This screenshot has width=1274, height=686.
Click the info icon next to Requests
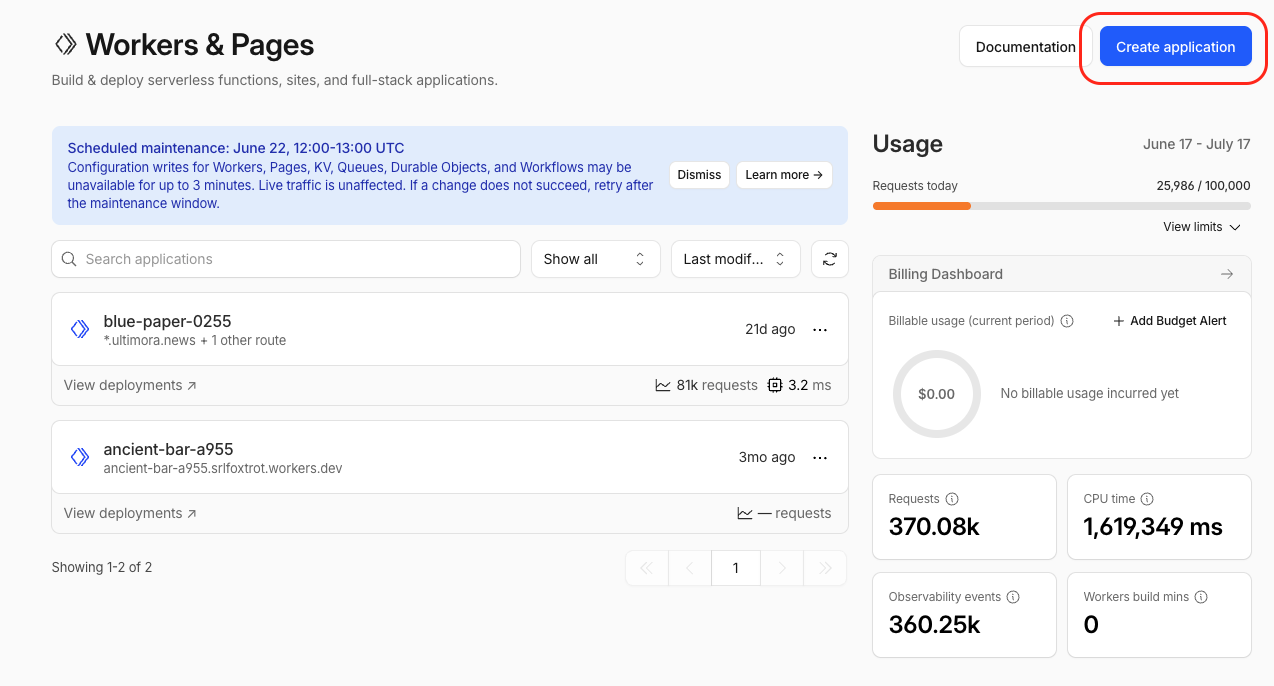coord(952,499)
